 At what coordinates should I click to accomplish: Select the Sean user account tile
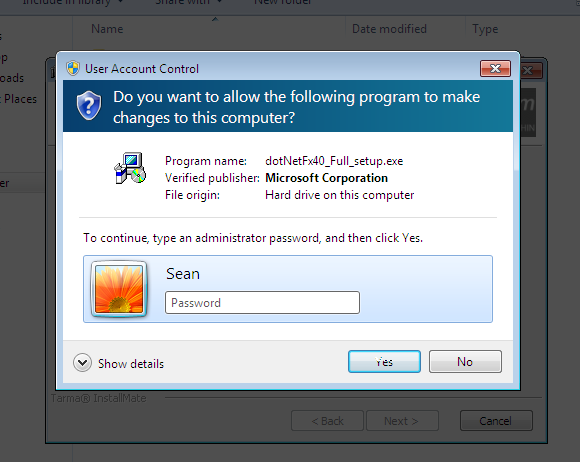288,289
